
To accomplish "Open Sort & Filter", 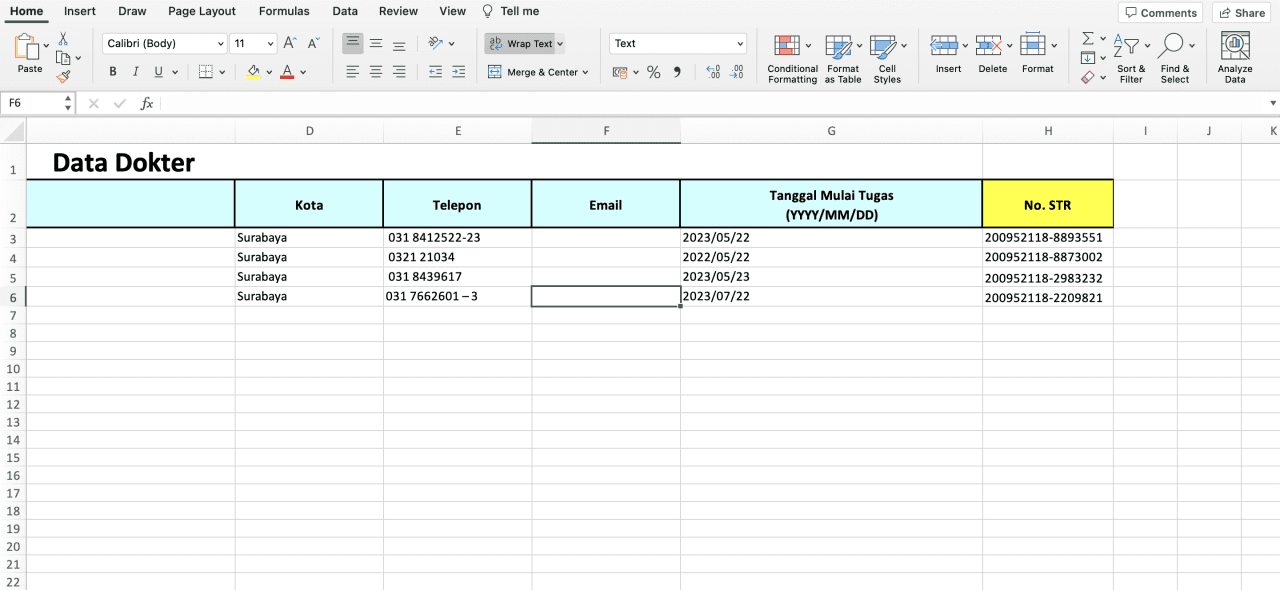I will click(x=1131, y=58).
